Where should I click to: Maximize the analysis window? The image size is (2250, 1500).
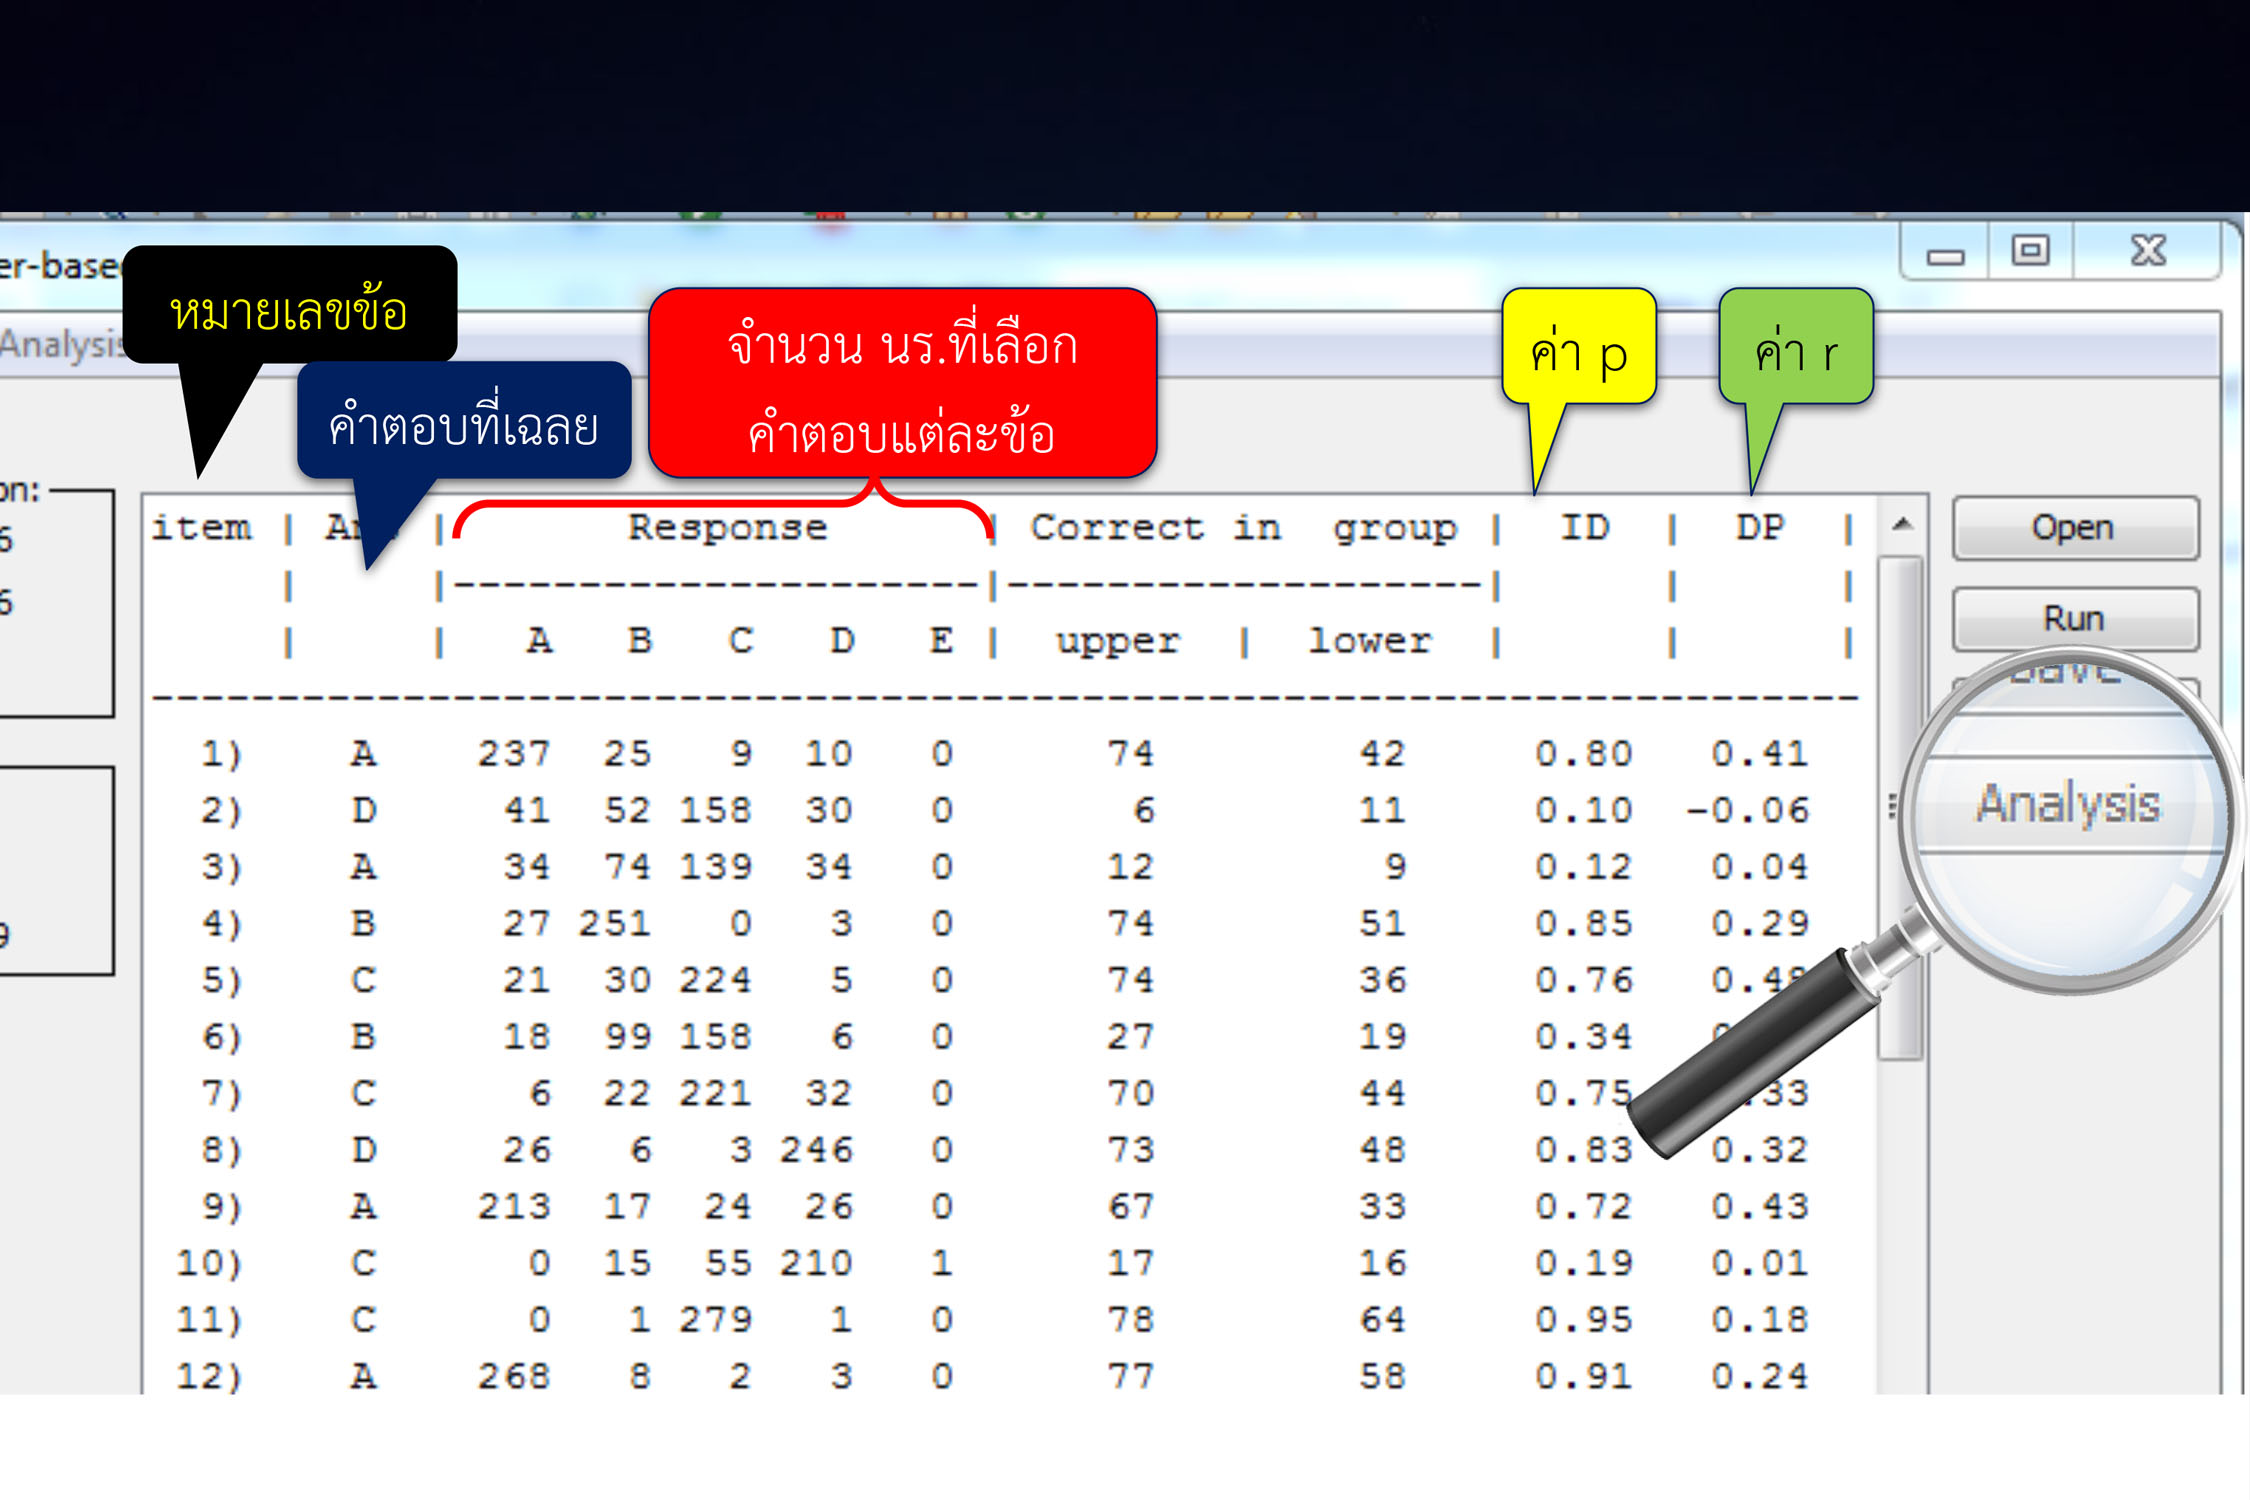coord(2030,250)
